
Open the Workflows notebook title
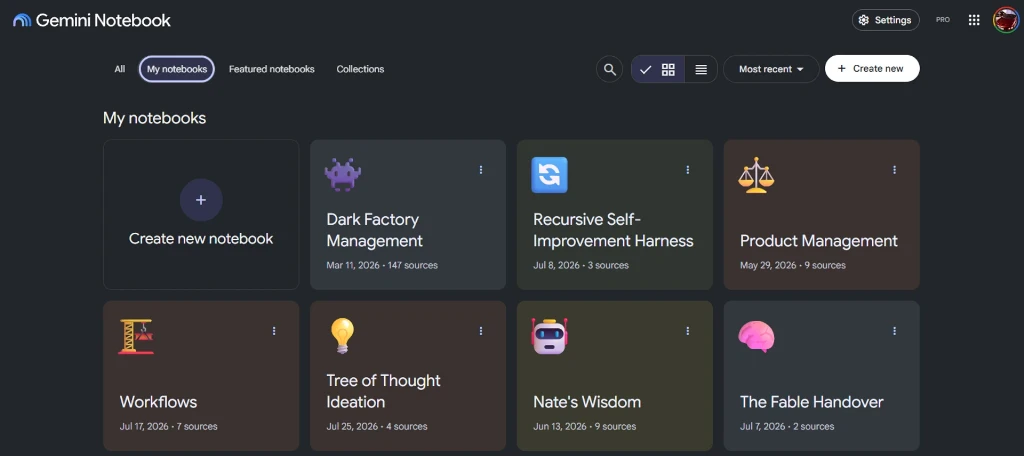coord(158,402)
